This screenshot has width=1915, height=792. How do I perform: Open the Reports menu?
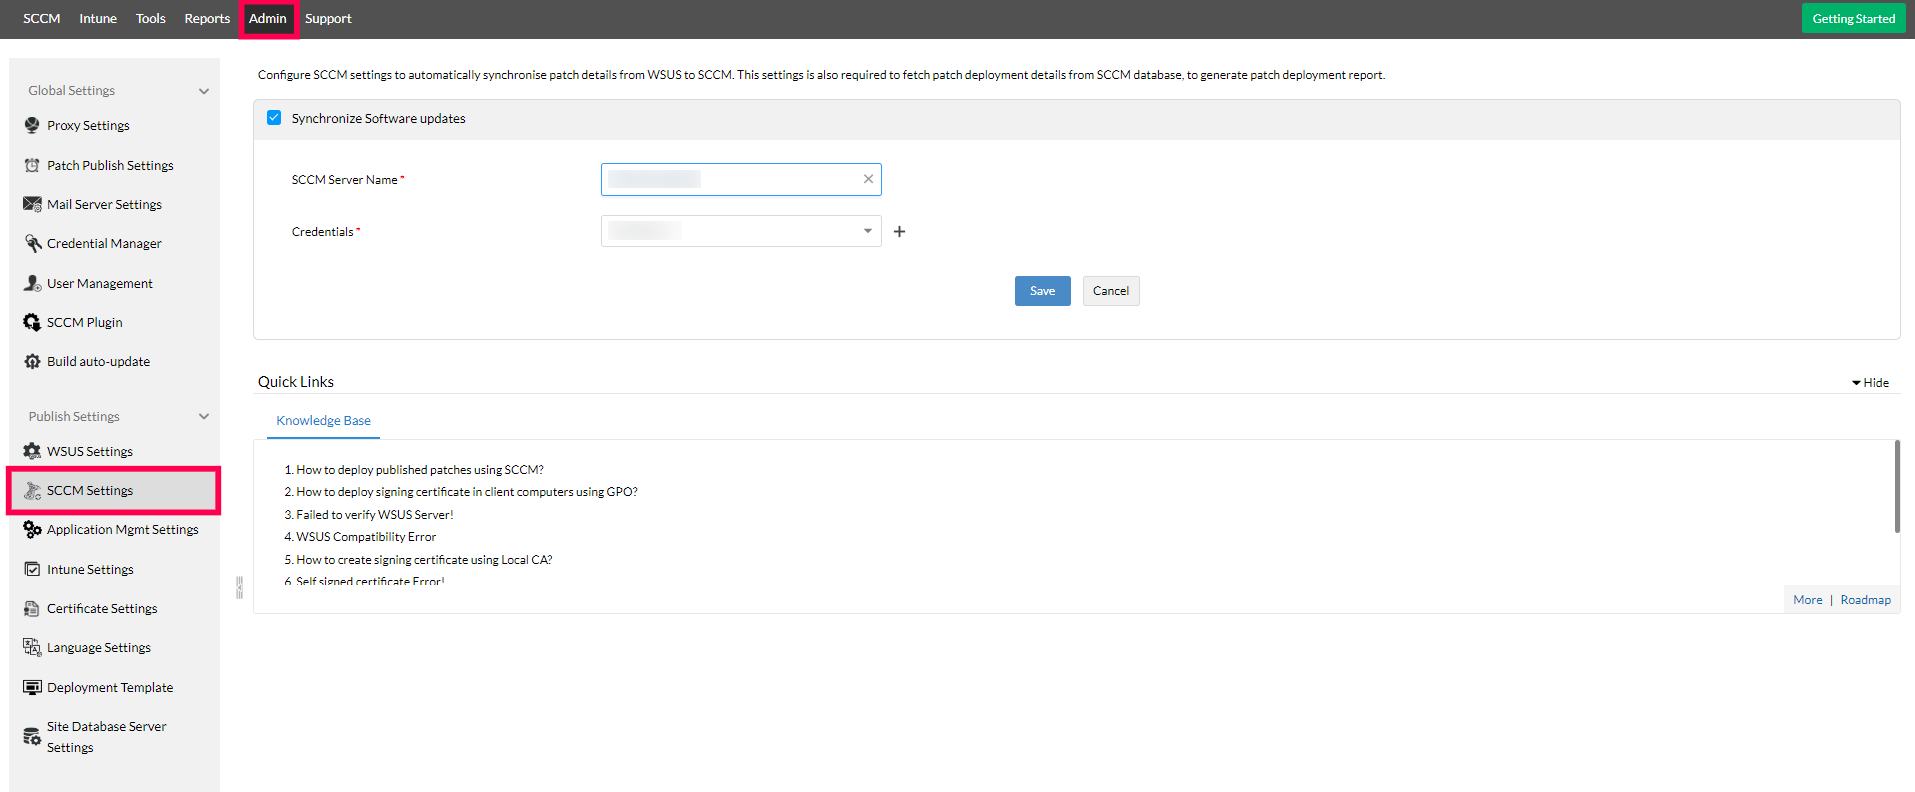(207, 18)
